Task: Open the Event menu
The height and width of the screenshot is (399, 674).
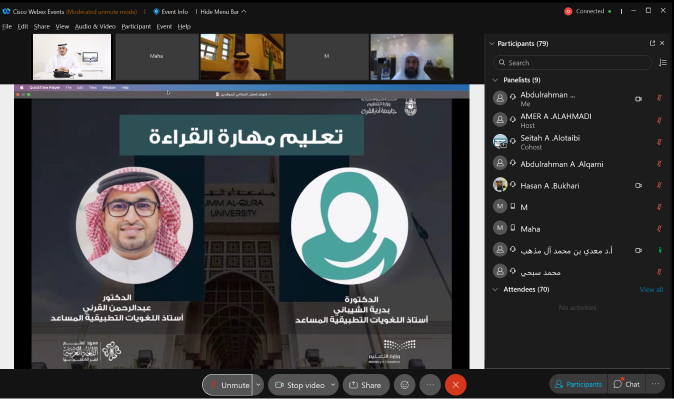Action: 164,27
